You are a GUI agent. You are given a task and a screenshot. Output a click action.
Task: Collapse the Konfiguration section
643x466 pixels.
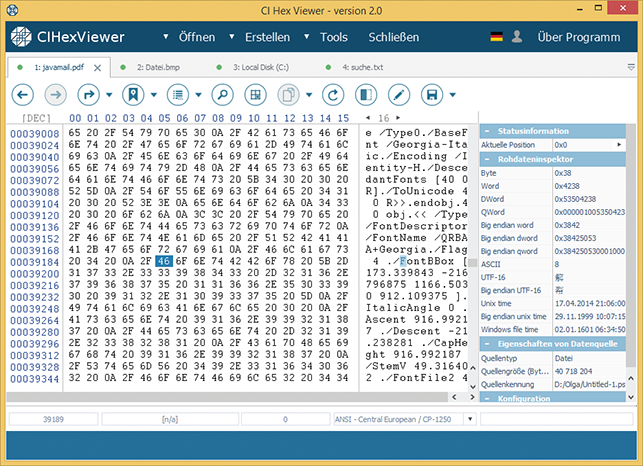(x=487, y=398)
